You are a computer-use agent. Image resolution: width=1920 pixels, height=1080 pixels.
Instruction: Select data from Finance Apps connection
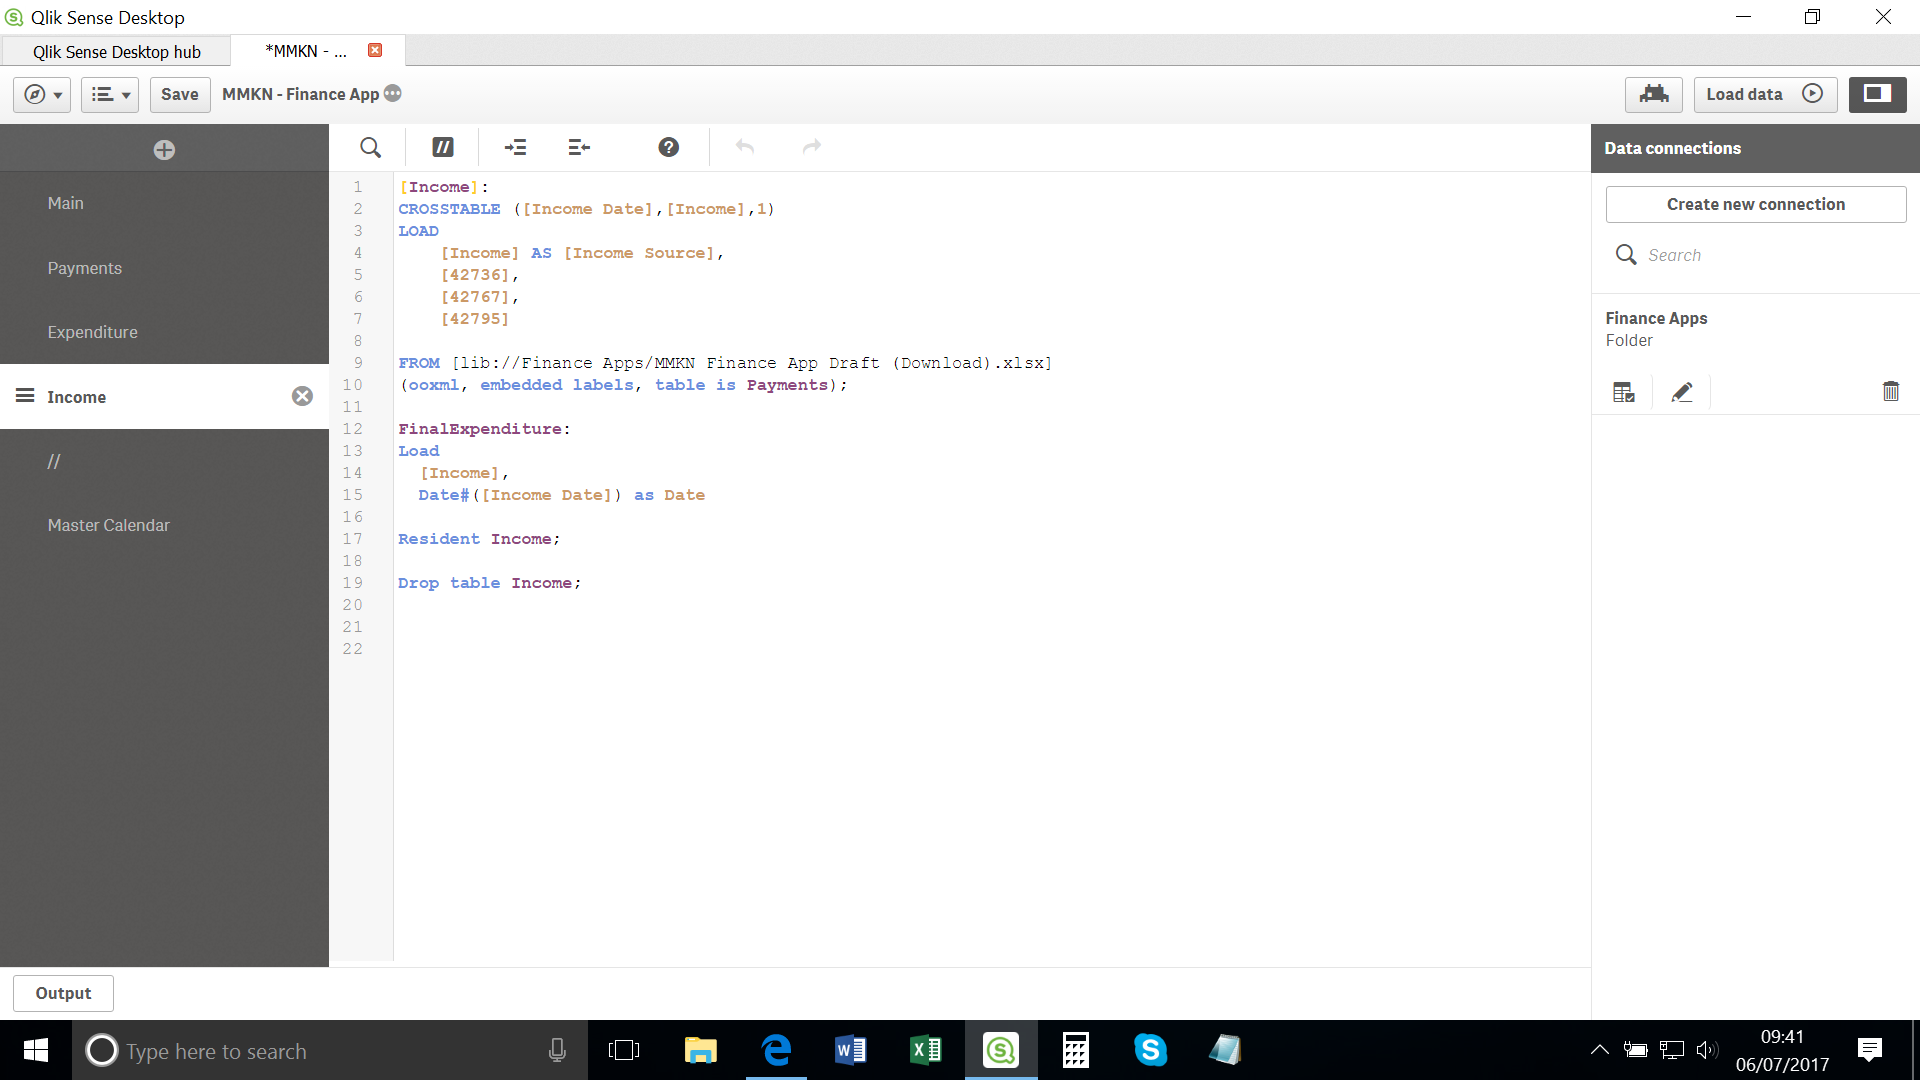tap(1624, 392)
